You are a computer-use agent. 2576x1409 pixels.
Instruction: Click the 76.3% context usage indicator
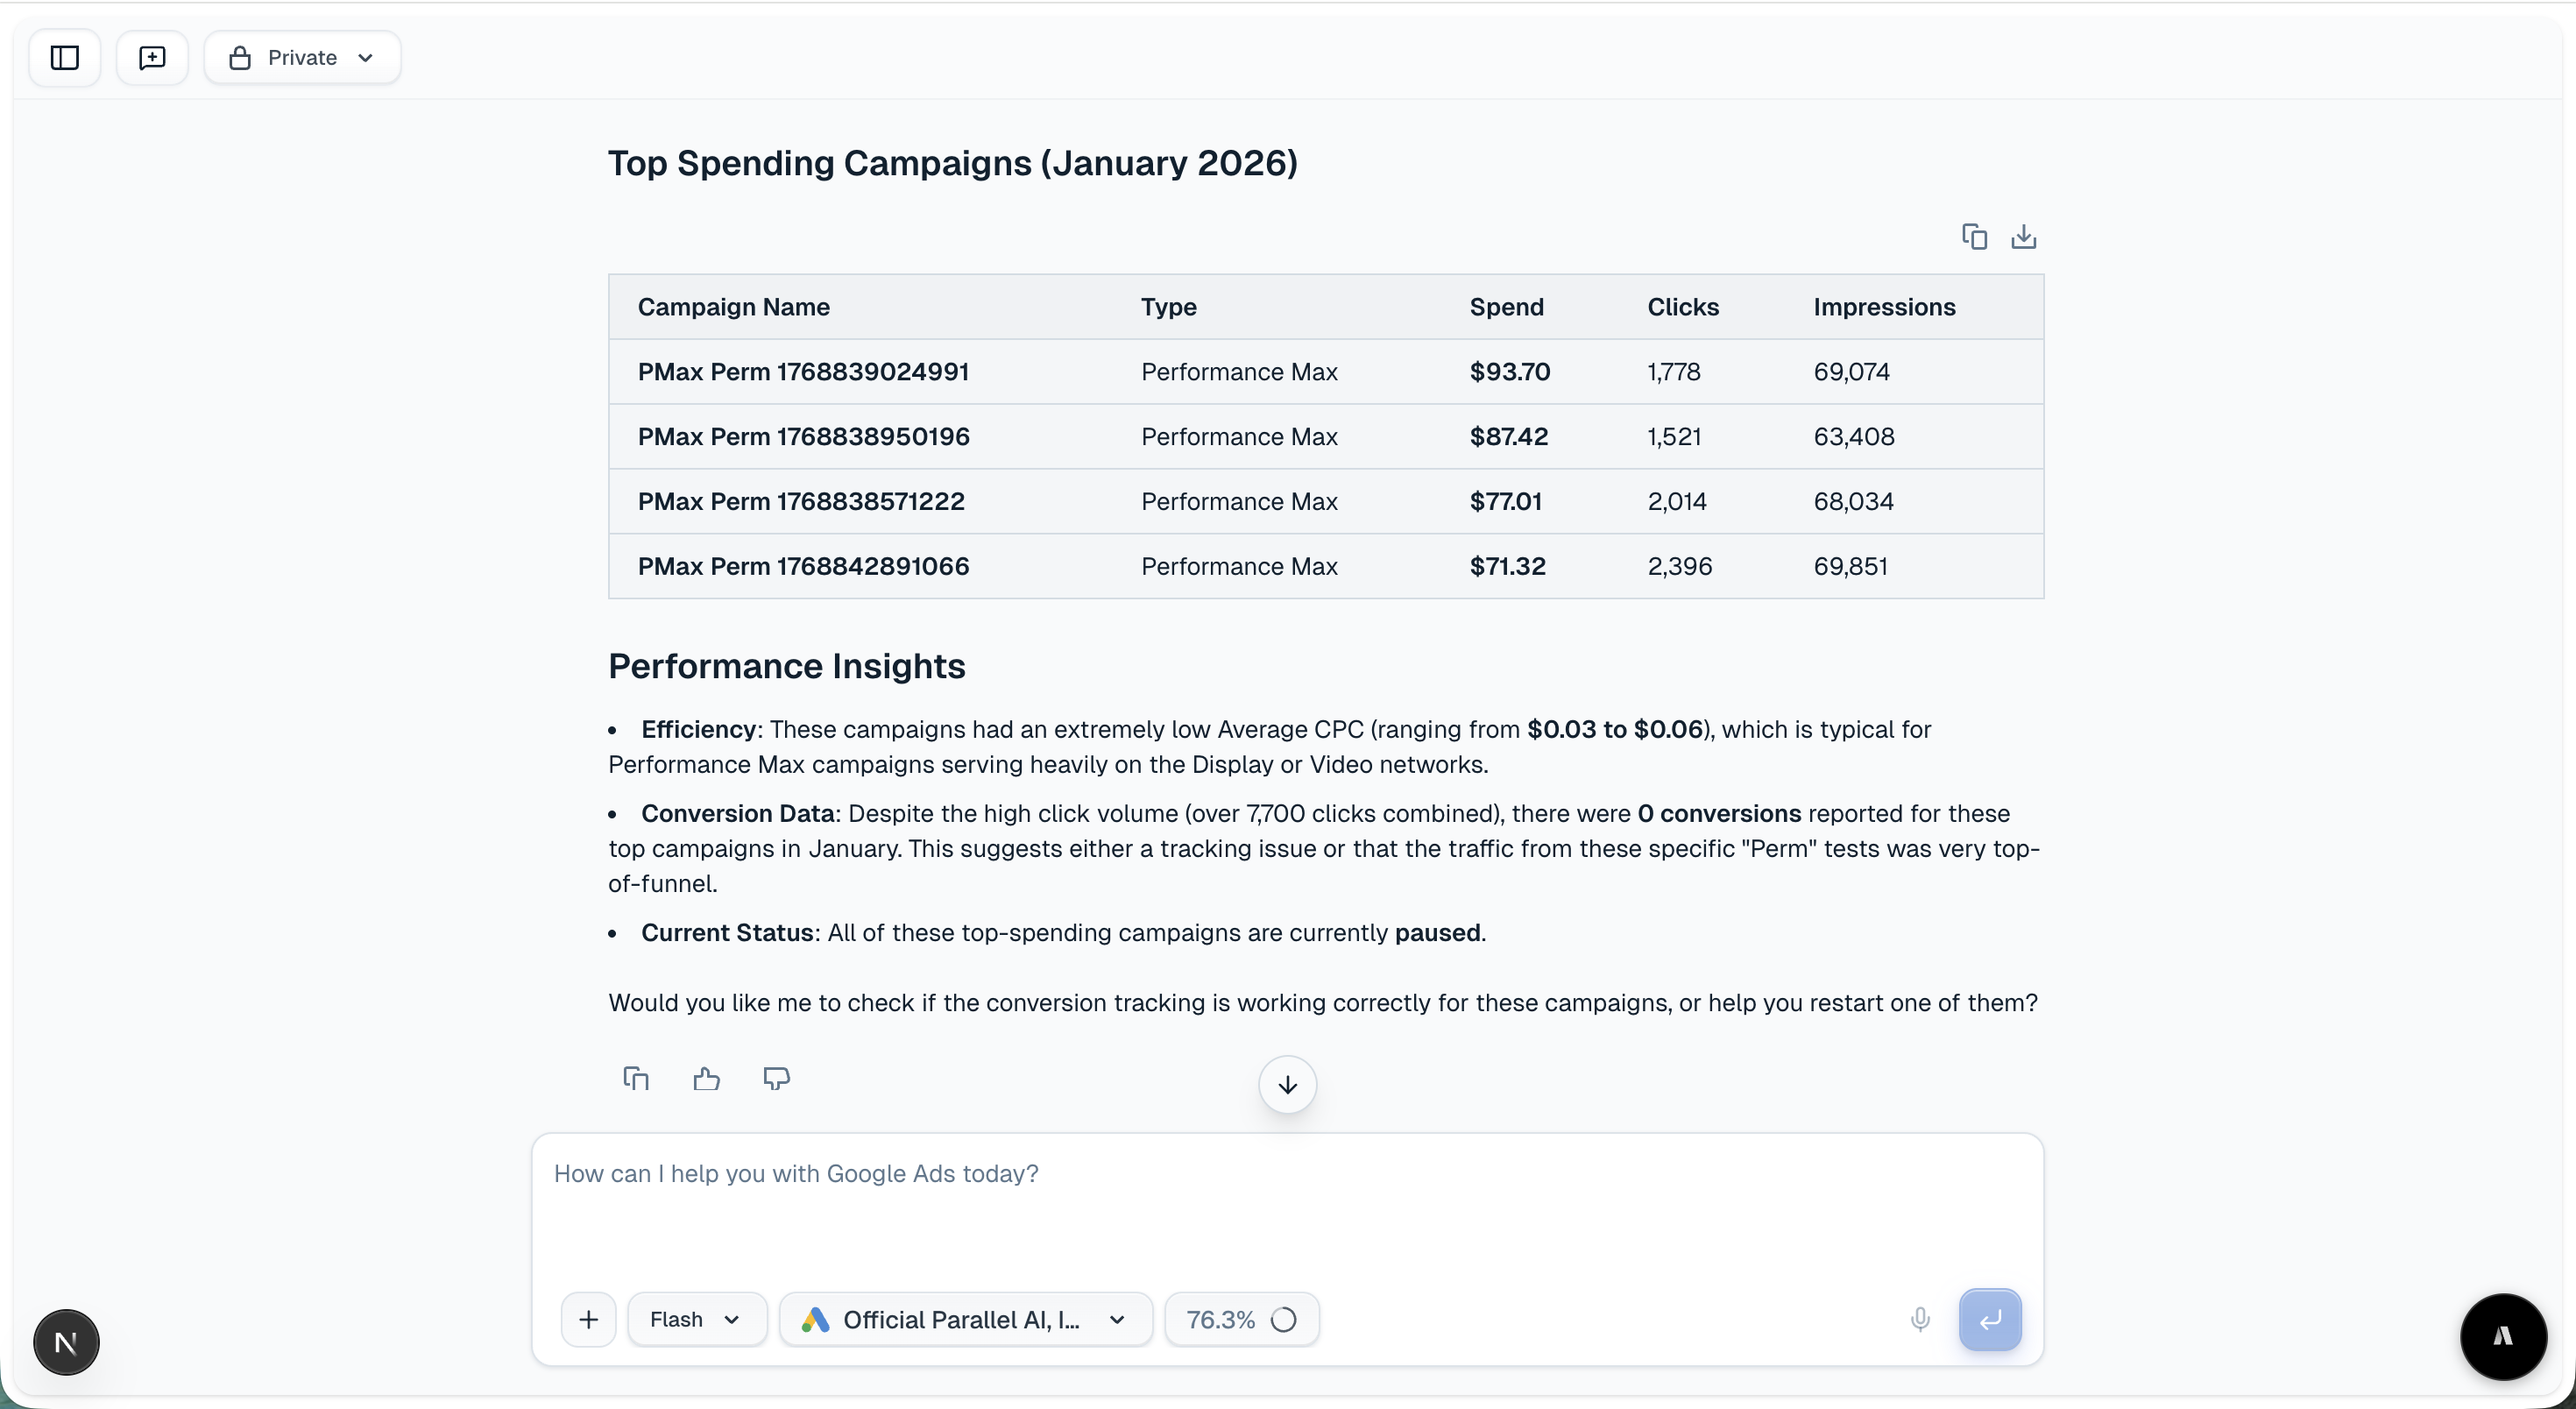pyautogui.click(x=1241, y=1319)
